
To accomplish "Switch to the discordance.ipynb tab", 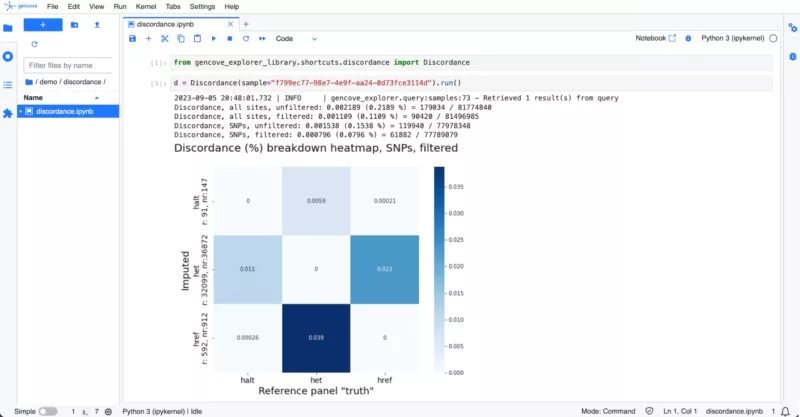I will tap(180, 23).
